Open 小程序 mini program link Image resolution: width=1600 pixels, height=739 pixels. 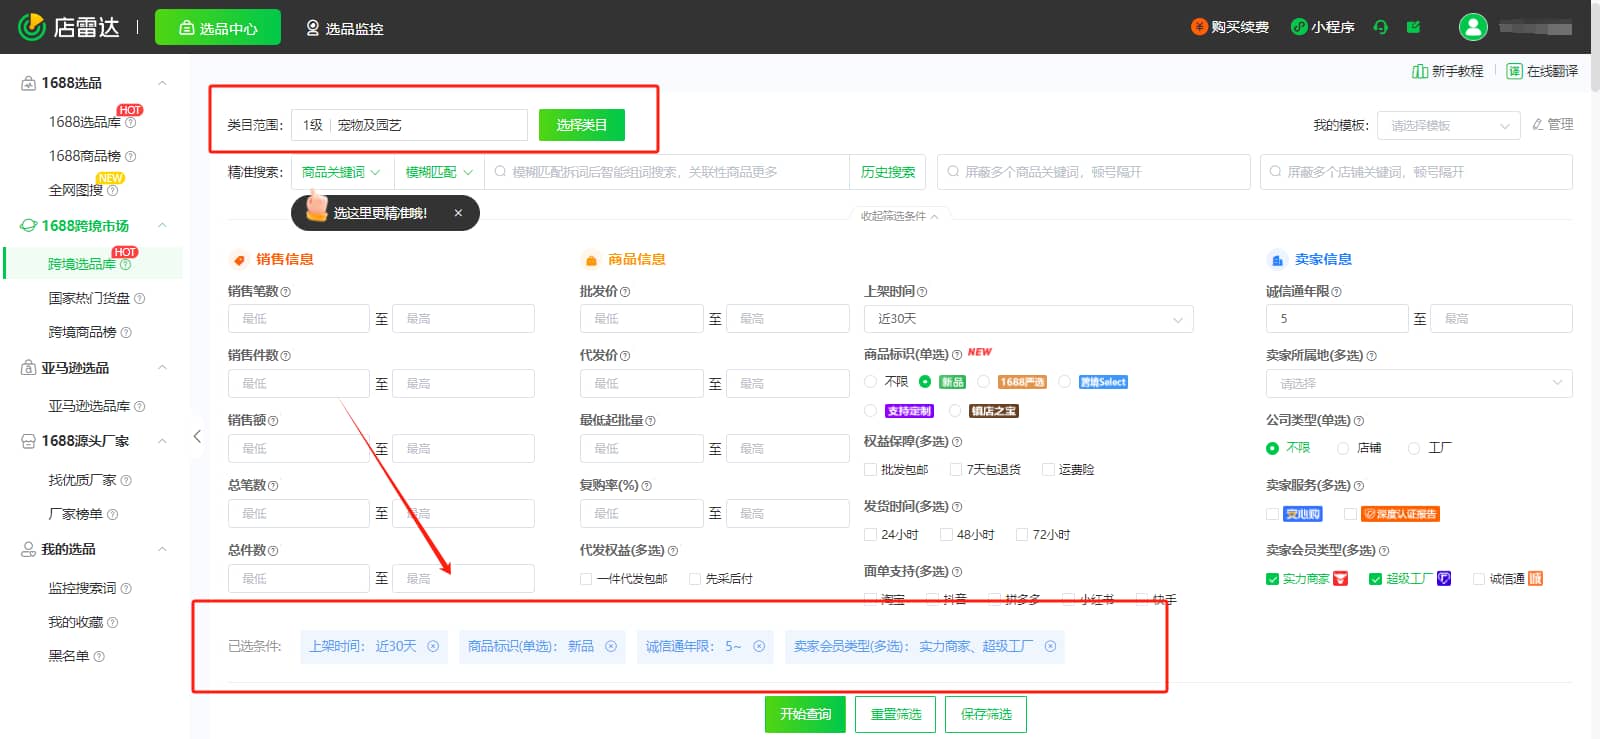1323,27
